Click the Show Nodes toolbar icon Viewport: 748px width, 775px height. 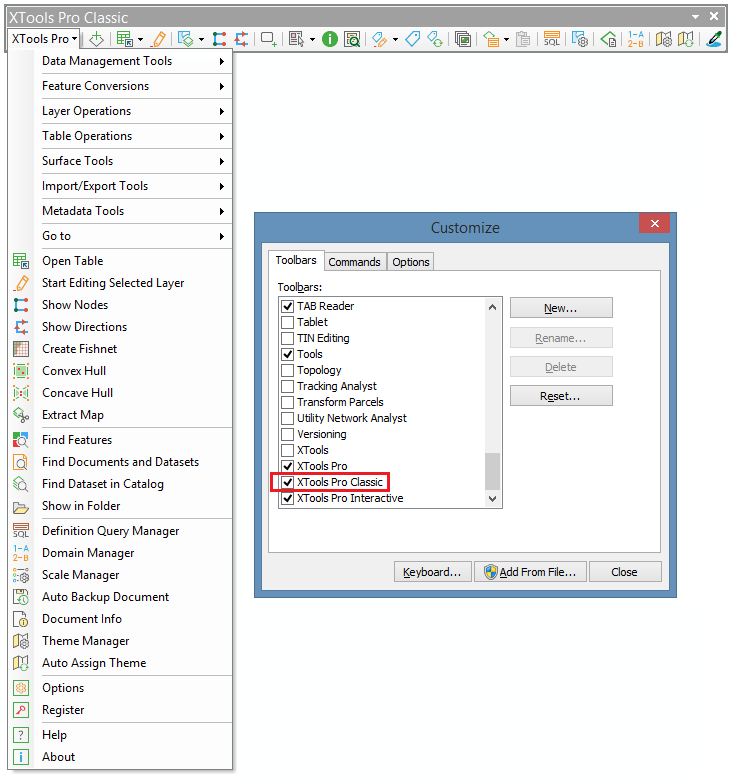pyautogui.click(x=219, y=39)
